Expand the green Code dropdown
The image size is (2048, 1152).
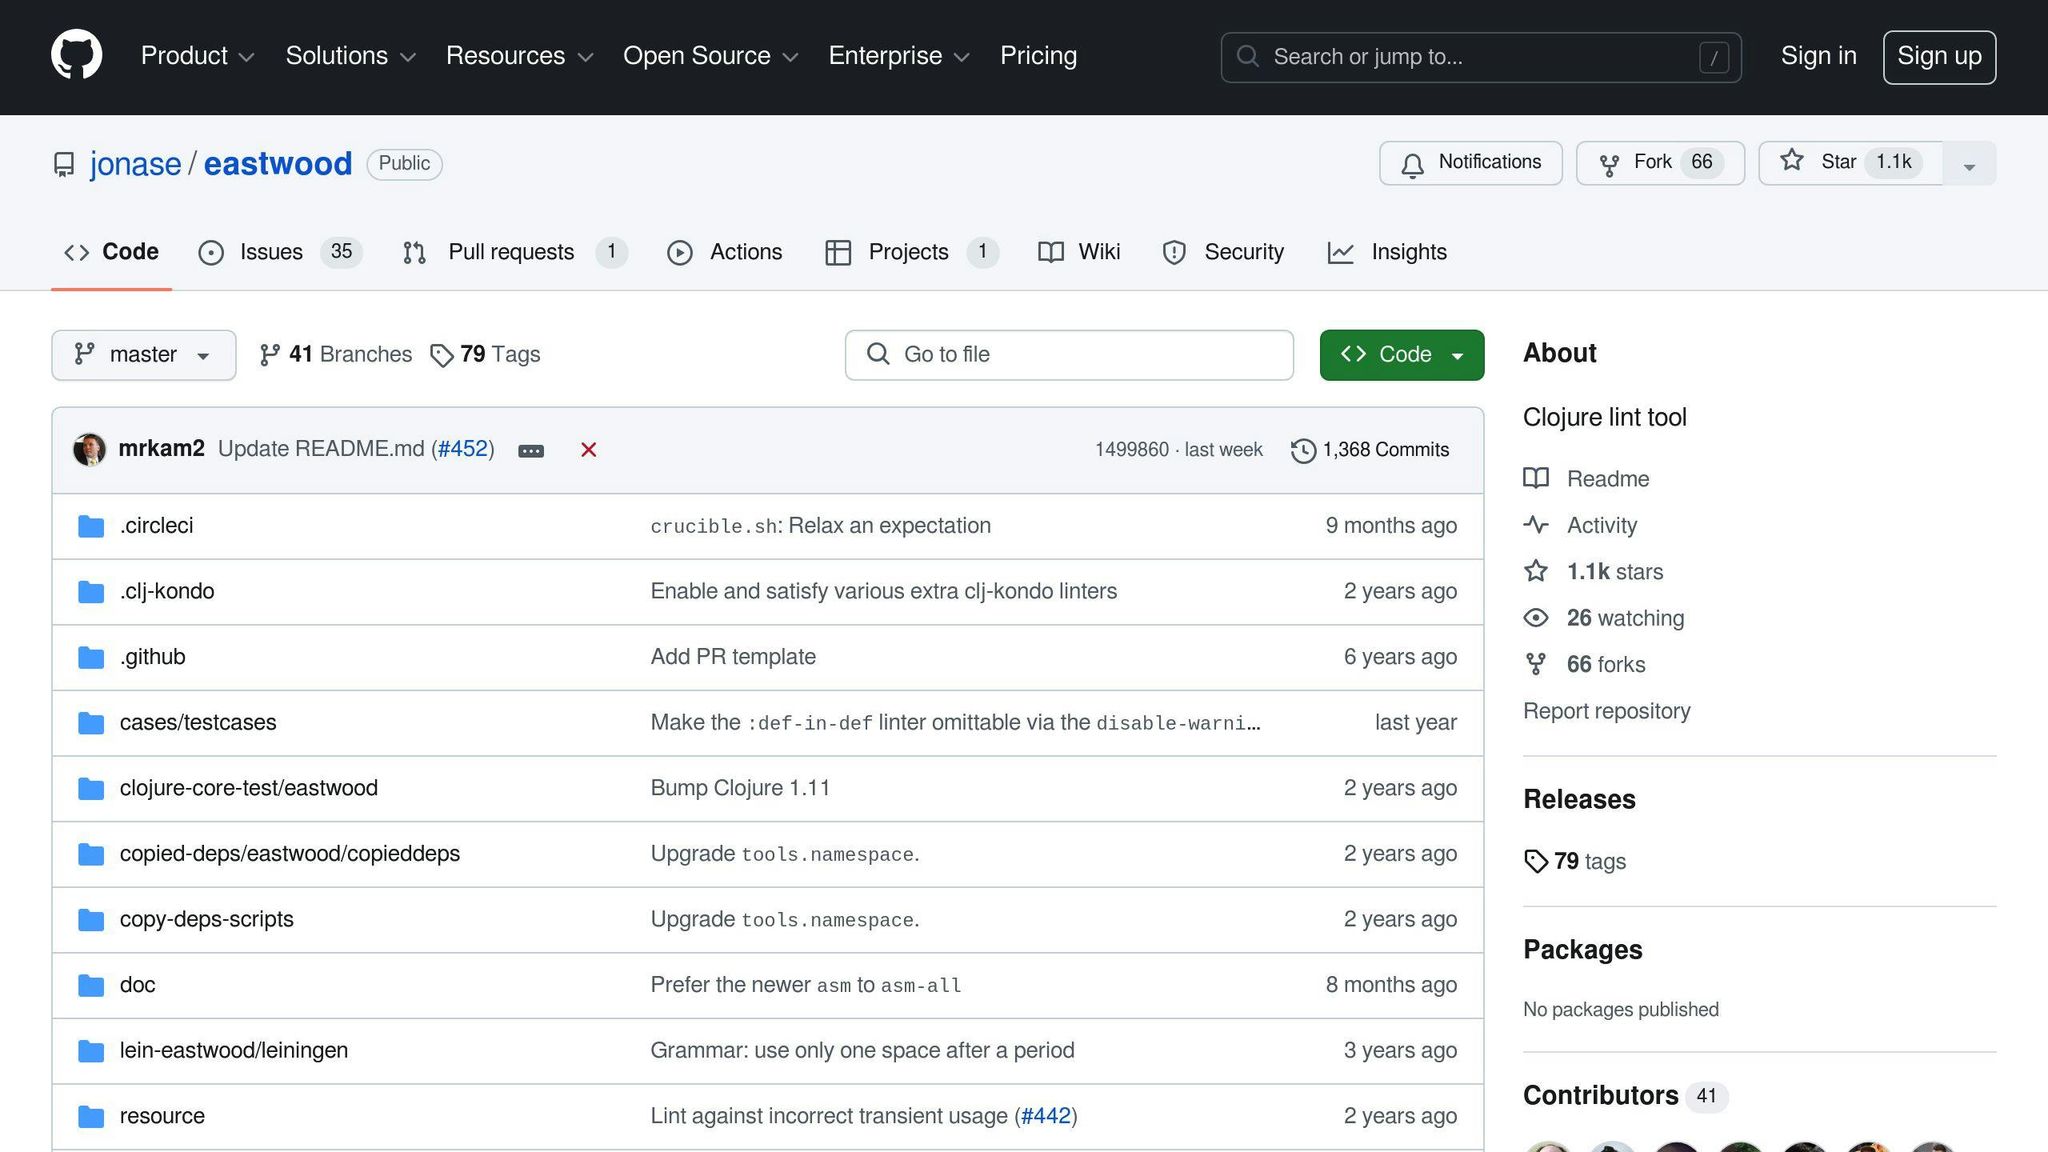[1401, 355]
